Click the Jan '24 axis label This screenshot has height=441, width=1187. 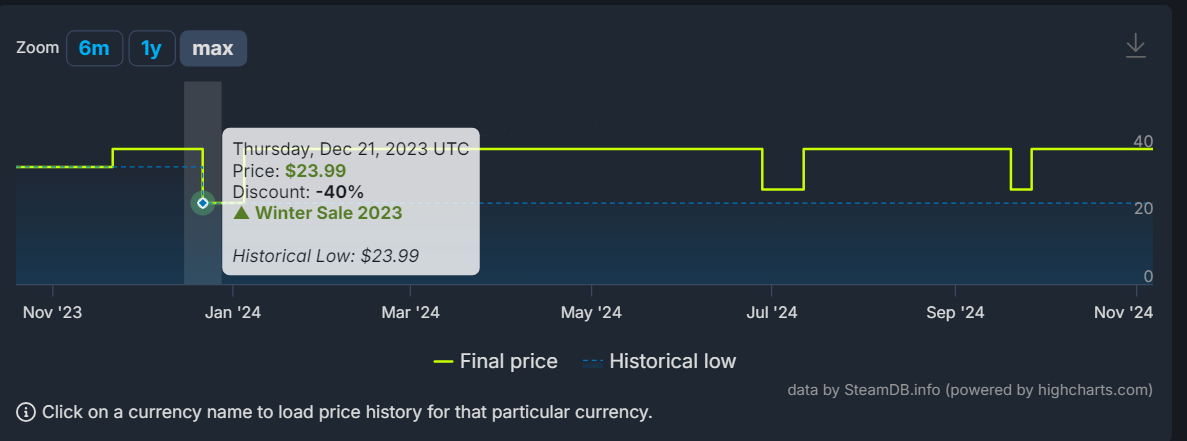(233, 313)
